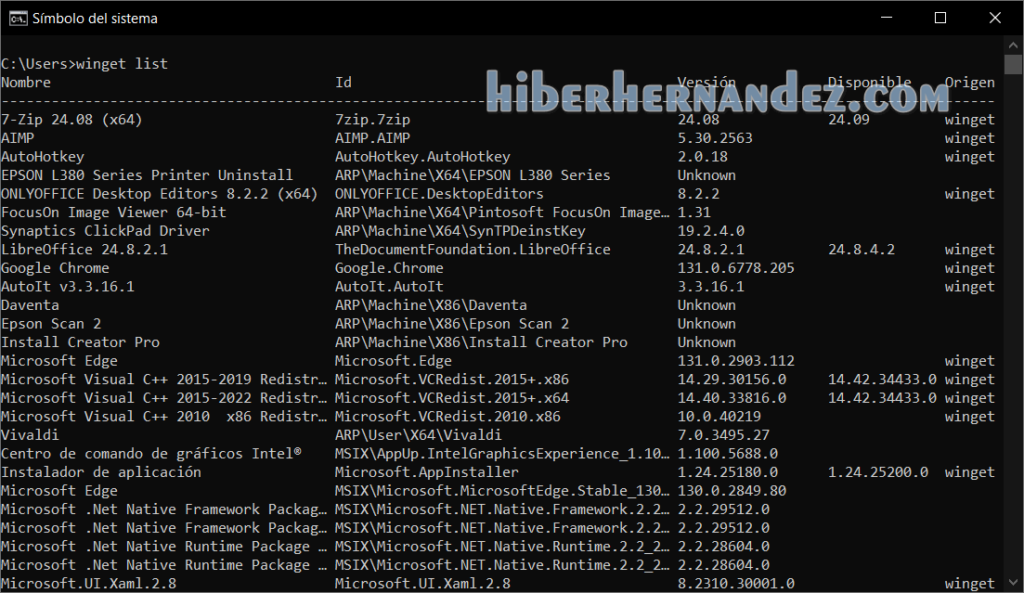
Task: Minimize the Command Prompt window
Action: coord(886,17)
